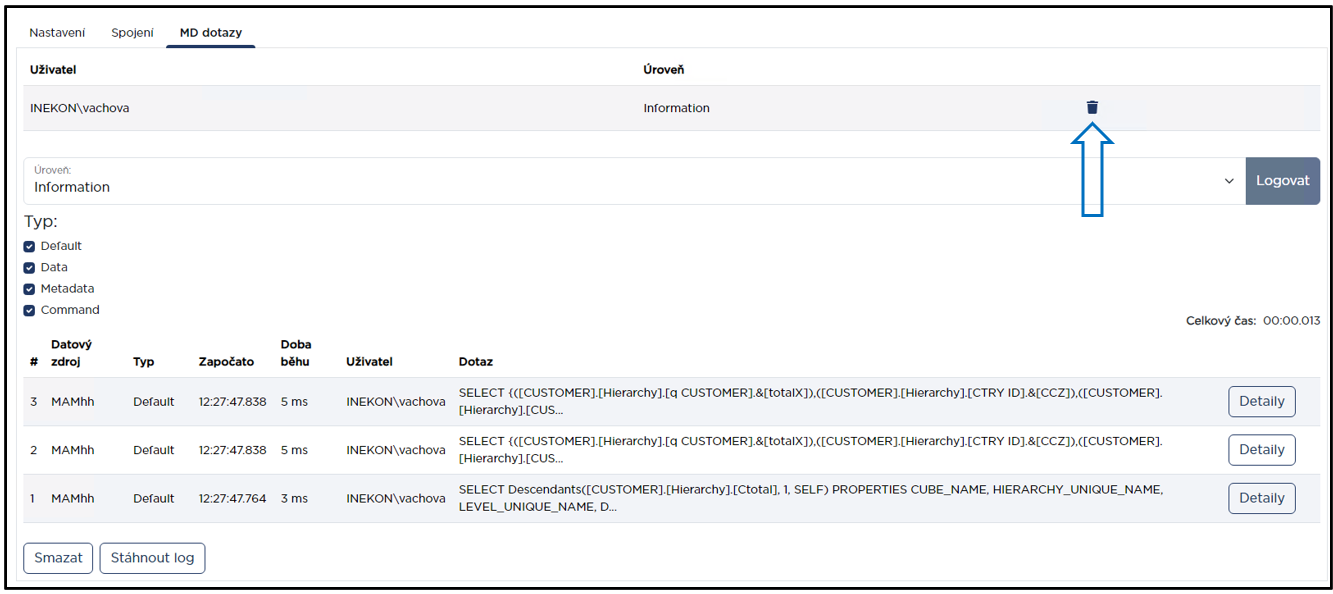Click the Započato column header

(226, 361)
